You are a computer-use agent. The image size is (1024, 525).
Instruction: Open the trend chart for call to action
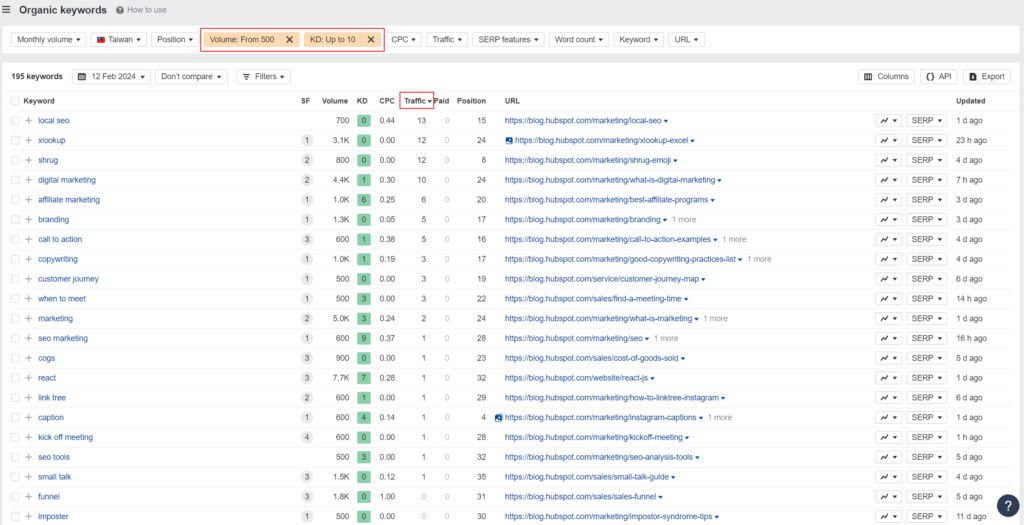[888, 239]
